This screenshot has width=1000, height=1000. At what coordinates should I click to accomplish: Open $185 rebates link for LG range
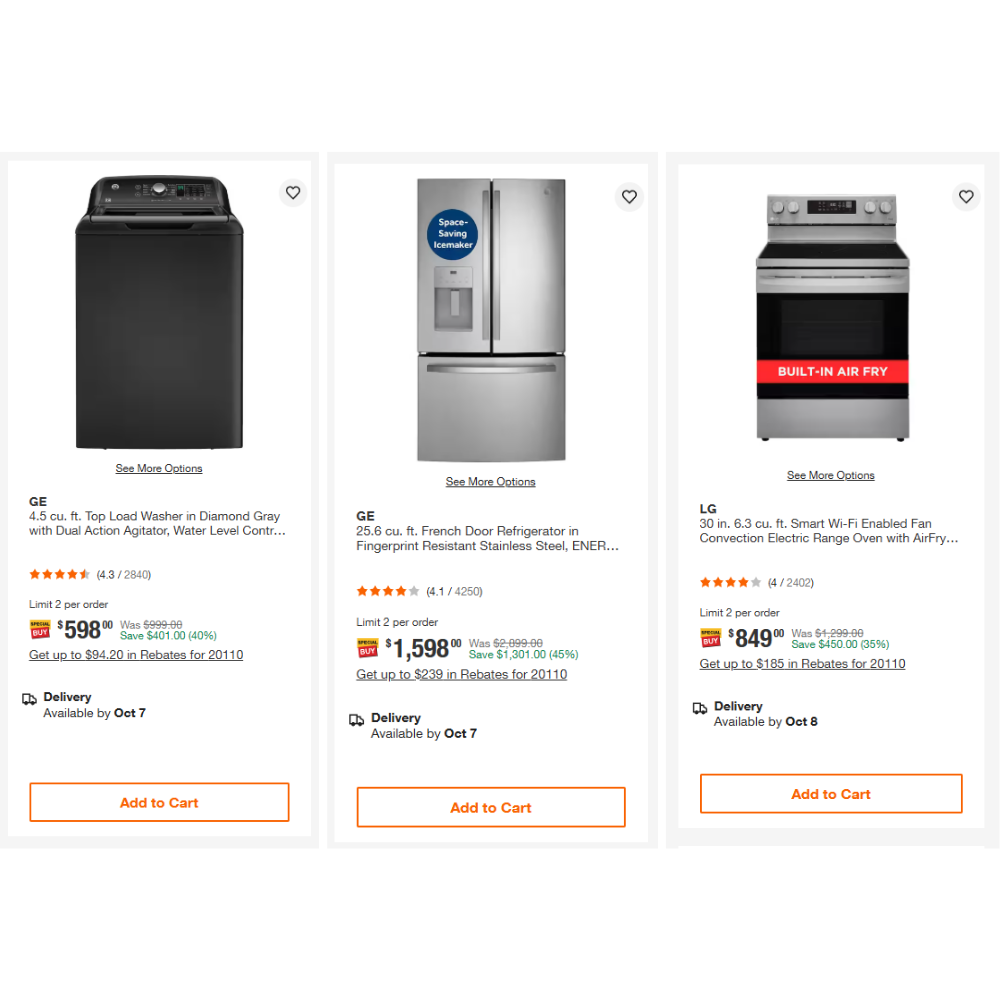803,664
